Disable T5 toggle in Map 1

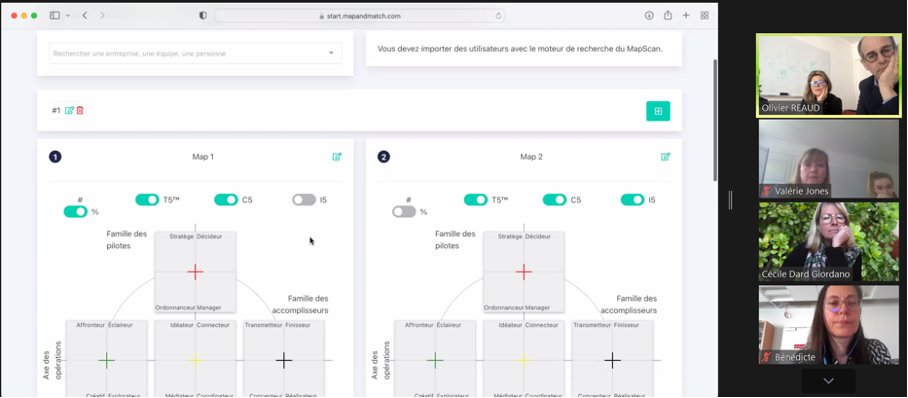pyautogui.click(x=147, y=199)
